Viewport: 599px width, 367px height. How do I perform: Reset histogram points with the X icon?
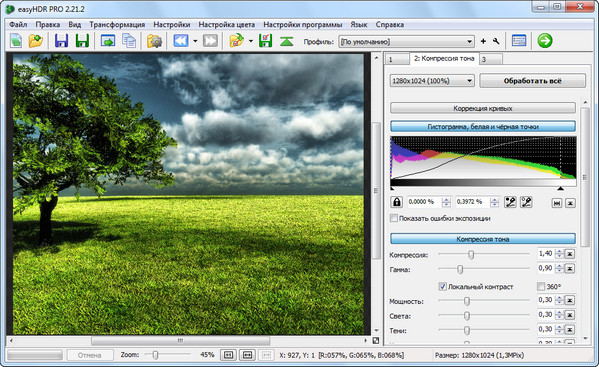point(570,203)
